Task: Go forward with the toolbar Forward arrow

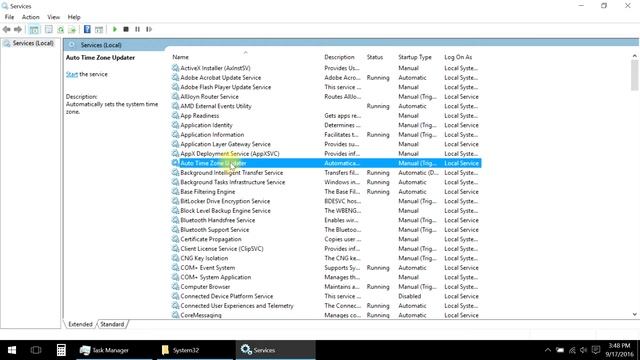Action: 18,29
